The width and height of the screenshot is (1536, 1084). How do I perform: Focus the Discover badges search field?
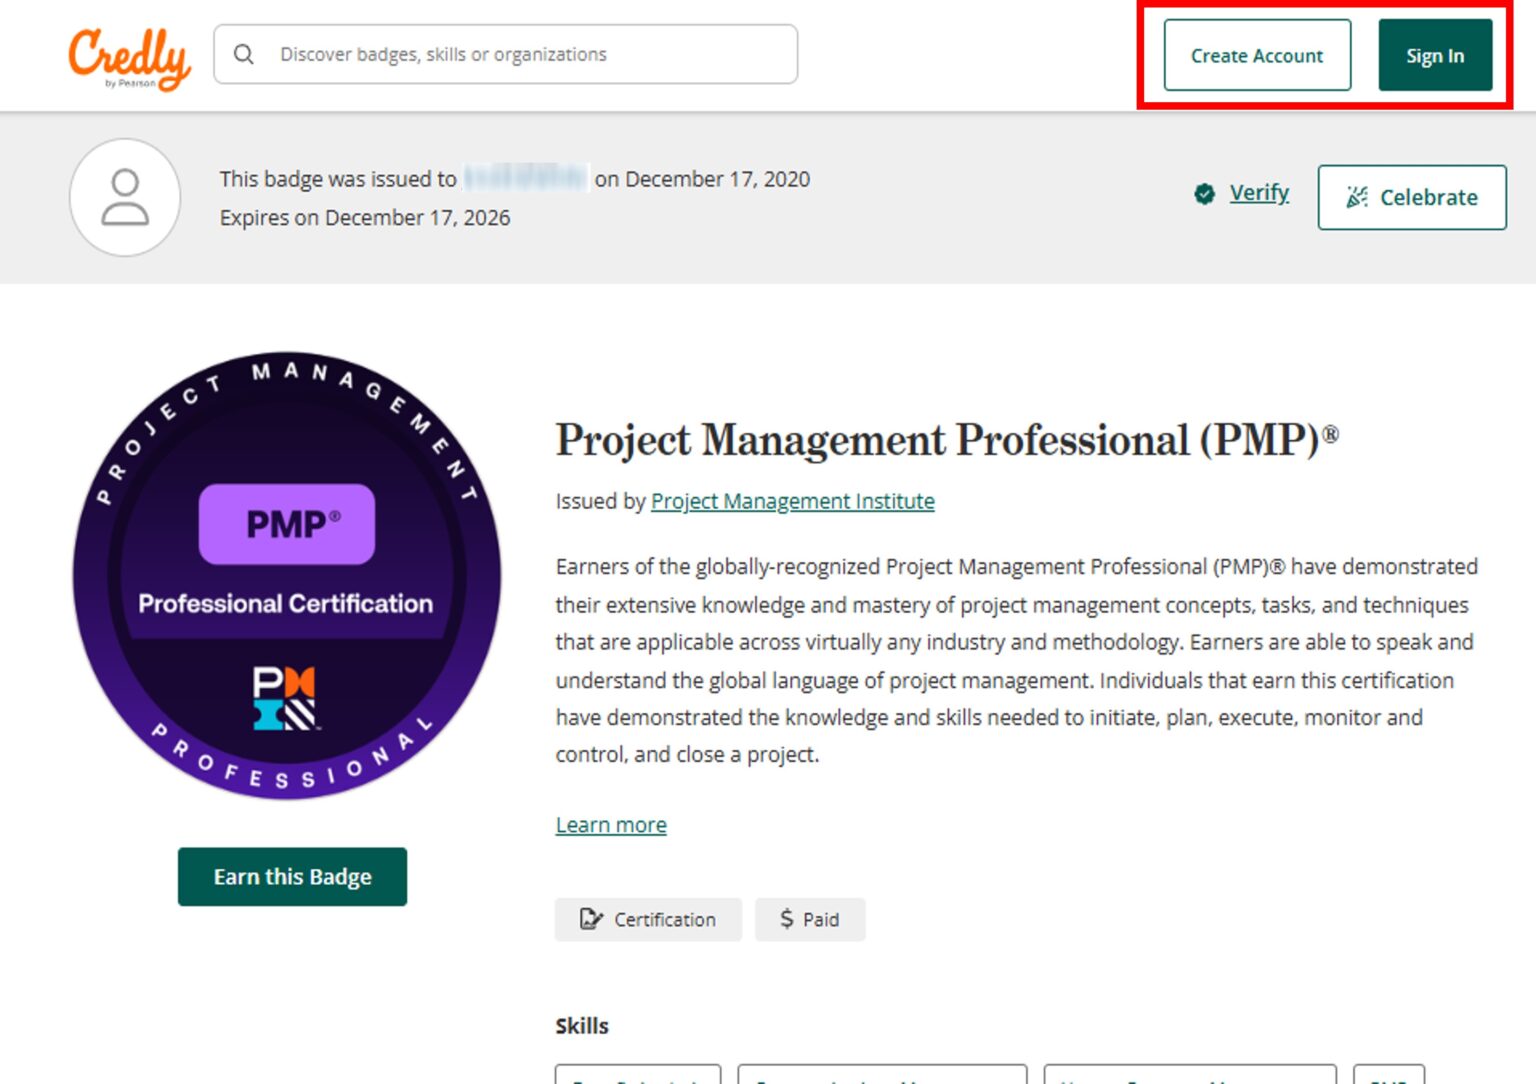(x=520, y=54)
